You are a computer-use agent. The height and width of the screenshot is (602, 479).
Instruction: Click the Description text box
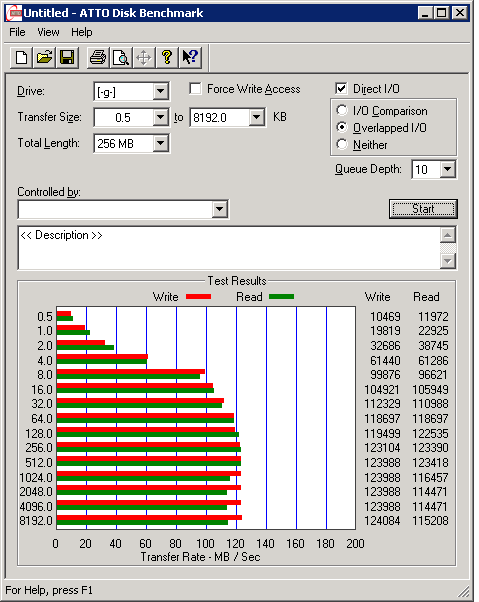tap(229, 248)
